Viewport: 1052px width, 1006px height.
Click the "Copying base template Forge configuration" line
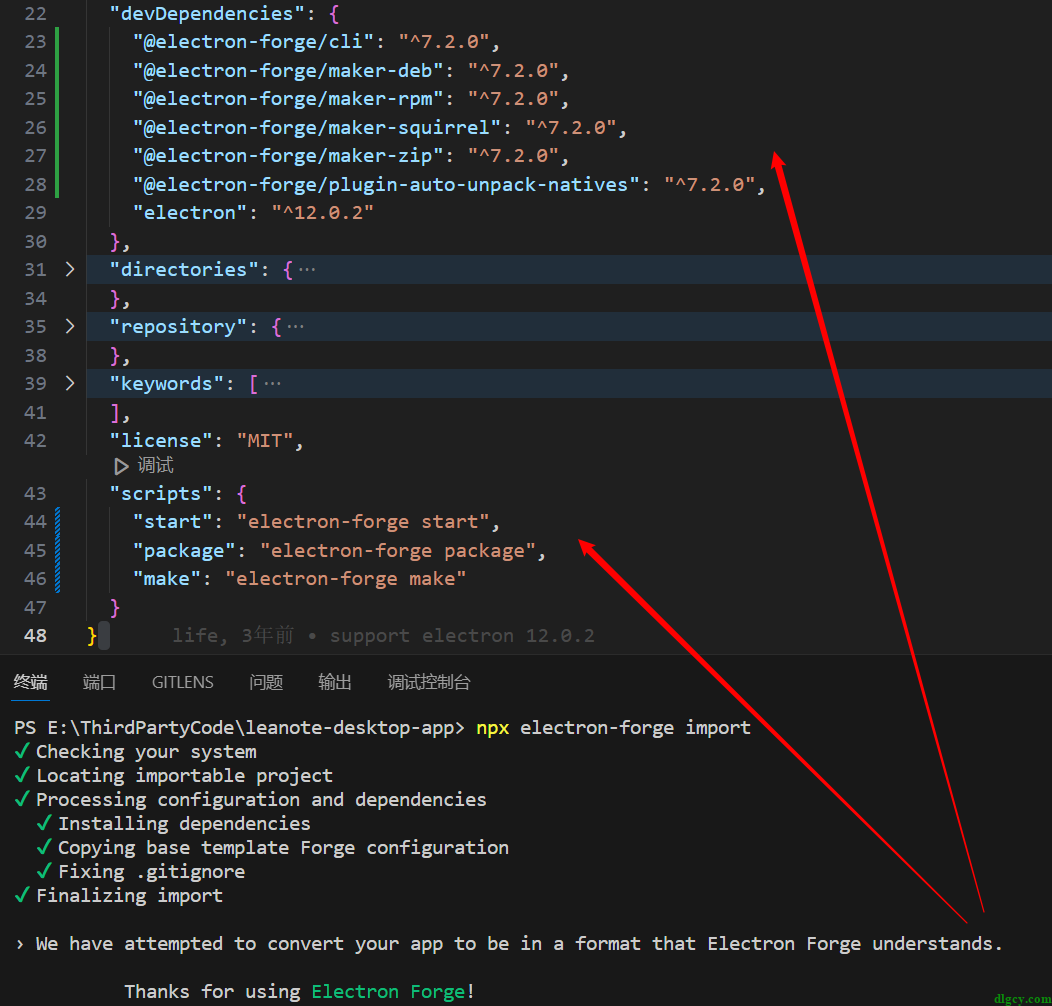[284, 848]
